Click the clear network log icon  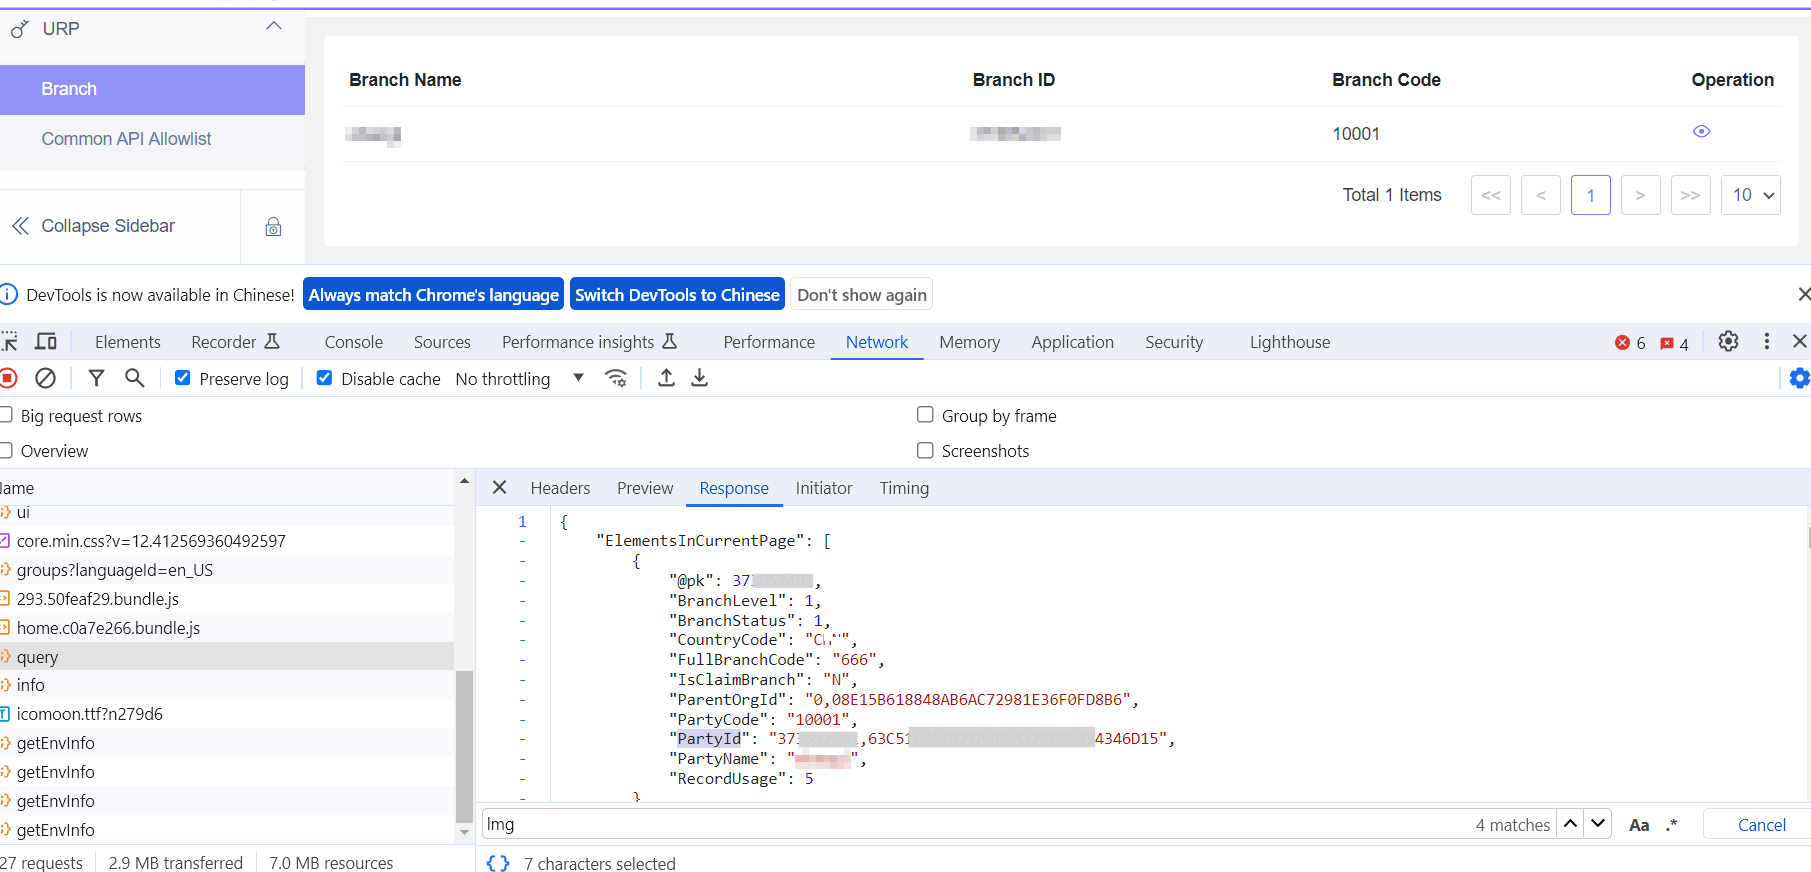point(45,378)
